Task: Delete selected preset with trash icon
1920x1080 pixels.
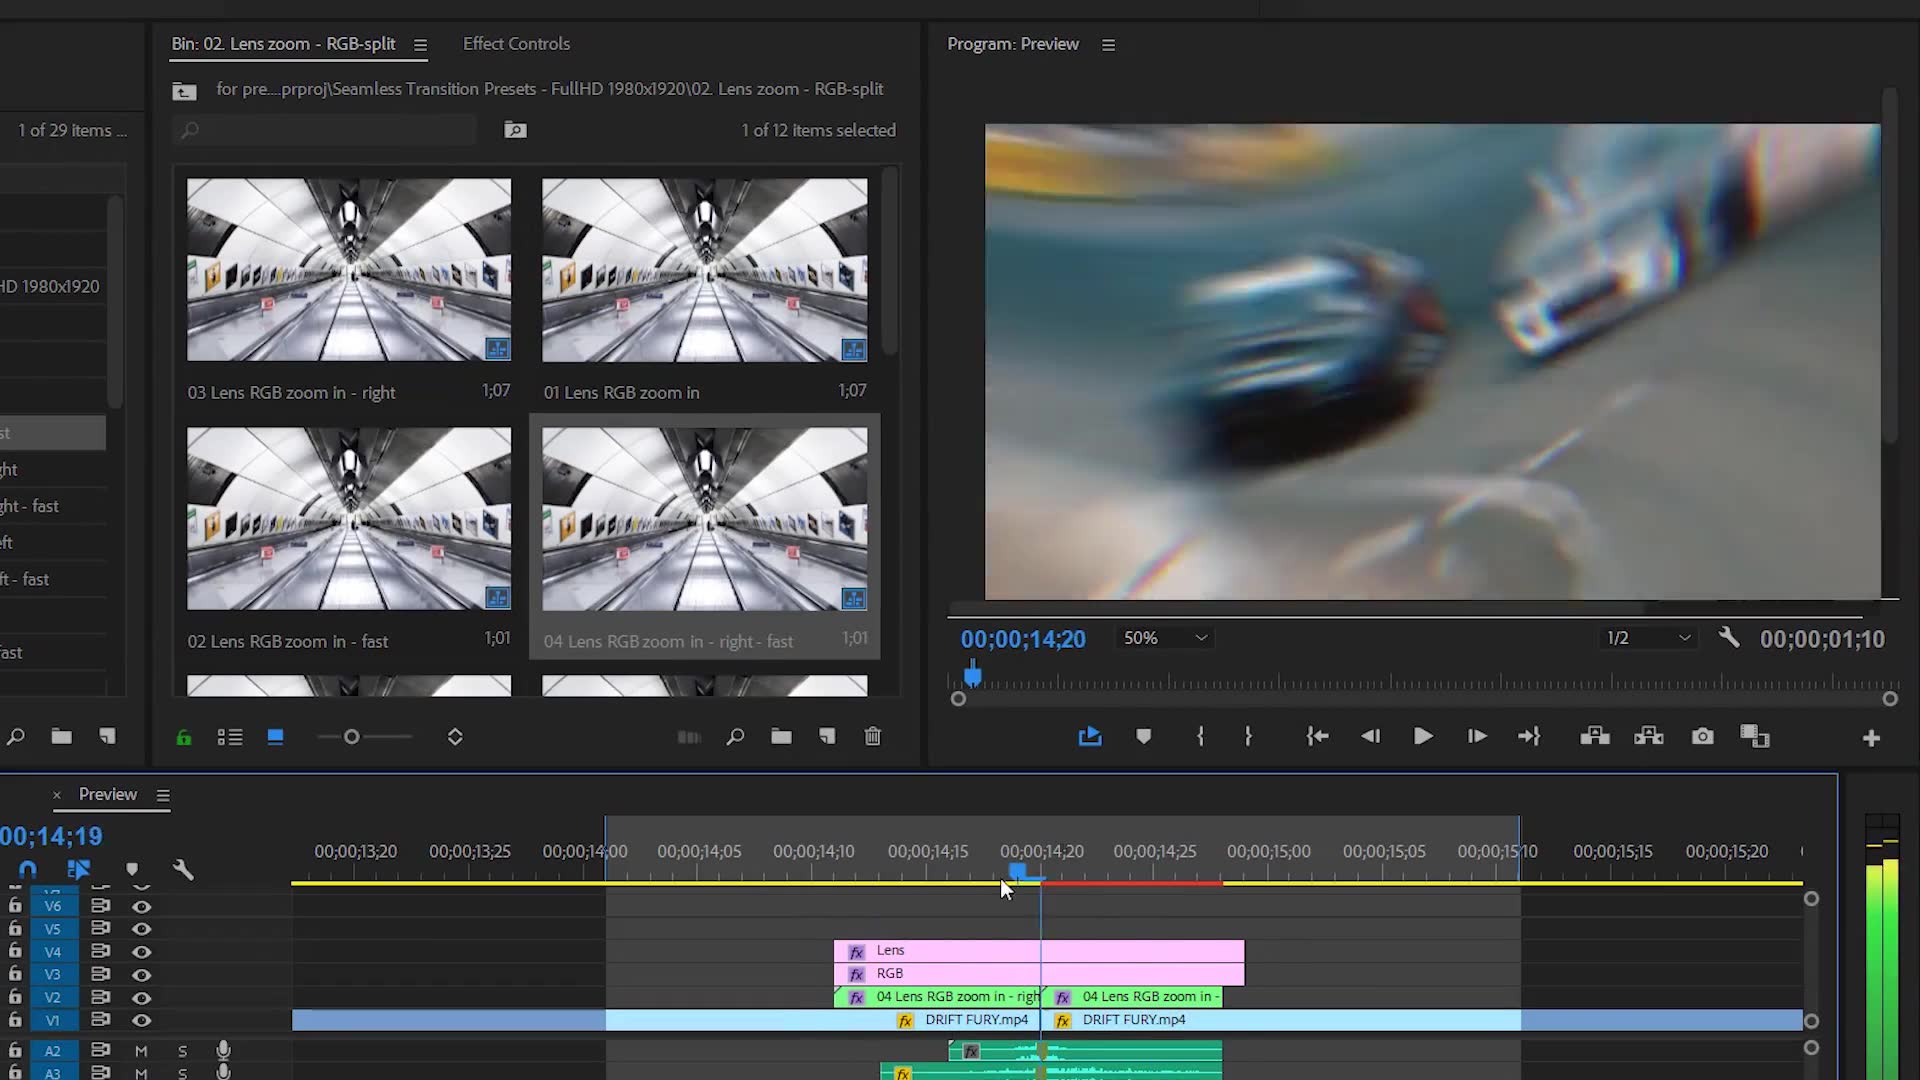Action: (873, 738)
